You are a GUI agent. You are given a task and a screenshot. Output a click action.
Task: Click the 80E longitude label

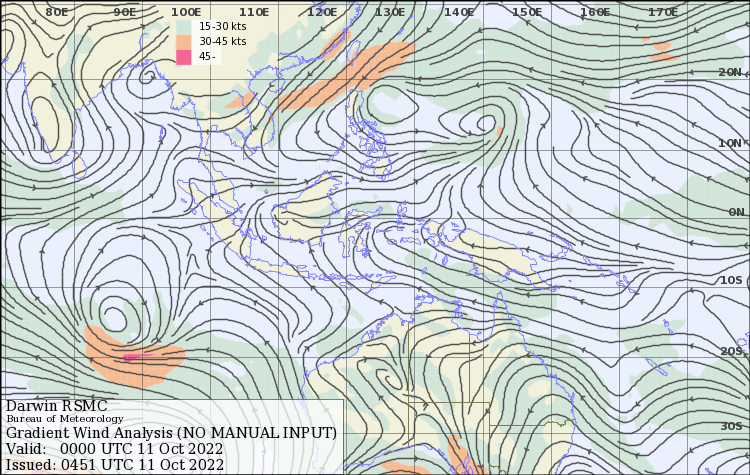tap(57, 12)
